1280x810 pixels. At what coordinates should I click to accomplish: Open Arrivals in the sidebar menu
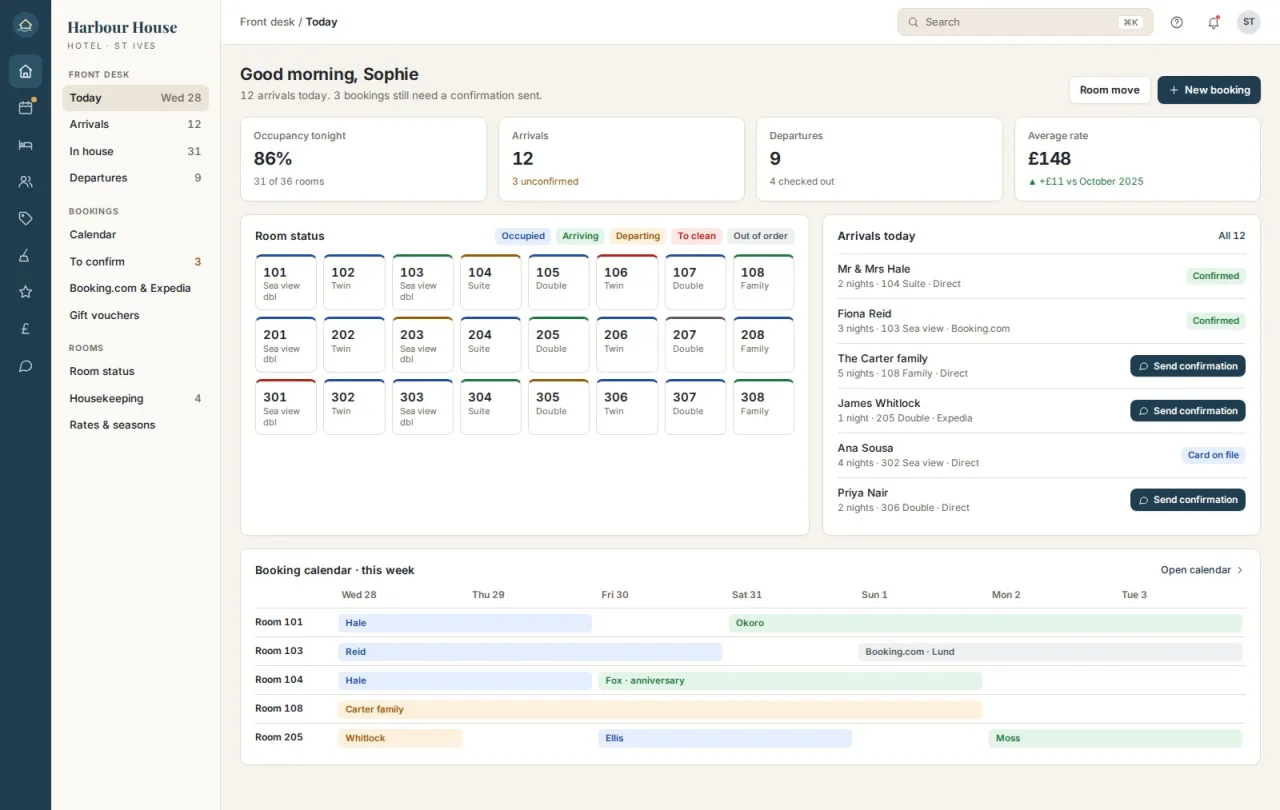tap(135, 124)
